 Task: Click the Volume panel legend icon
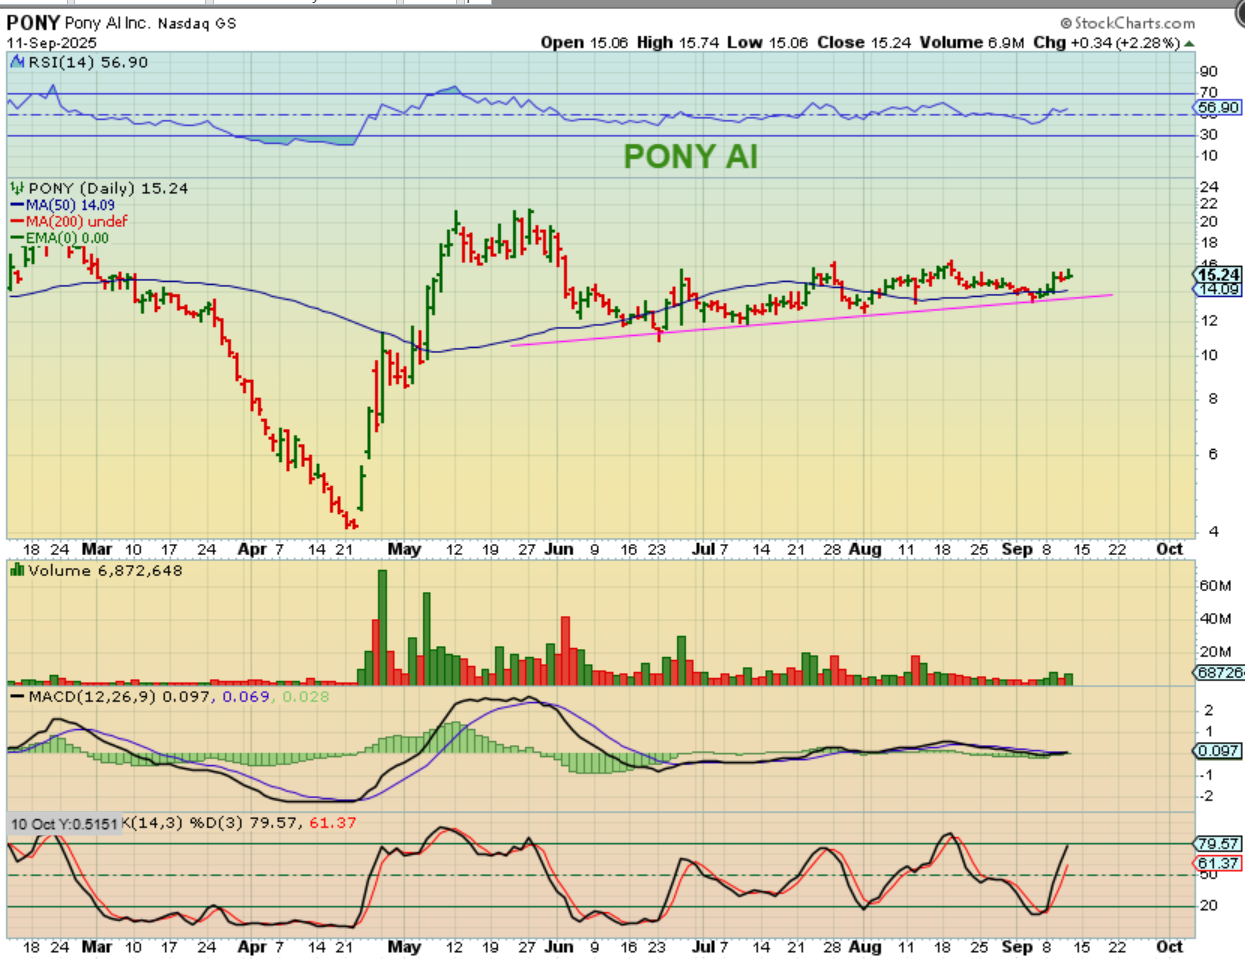(17, 570)
